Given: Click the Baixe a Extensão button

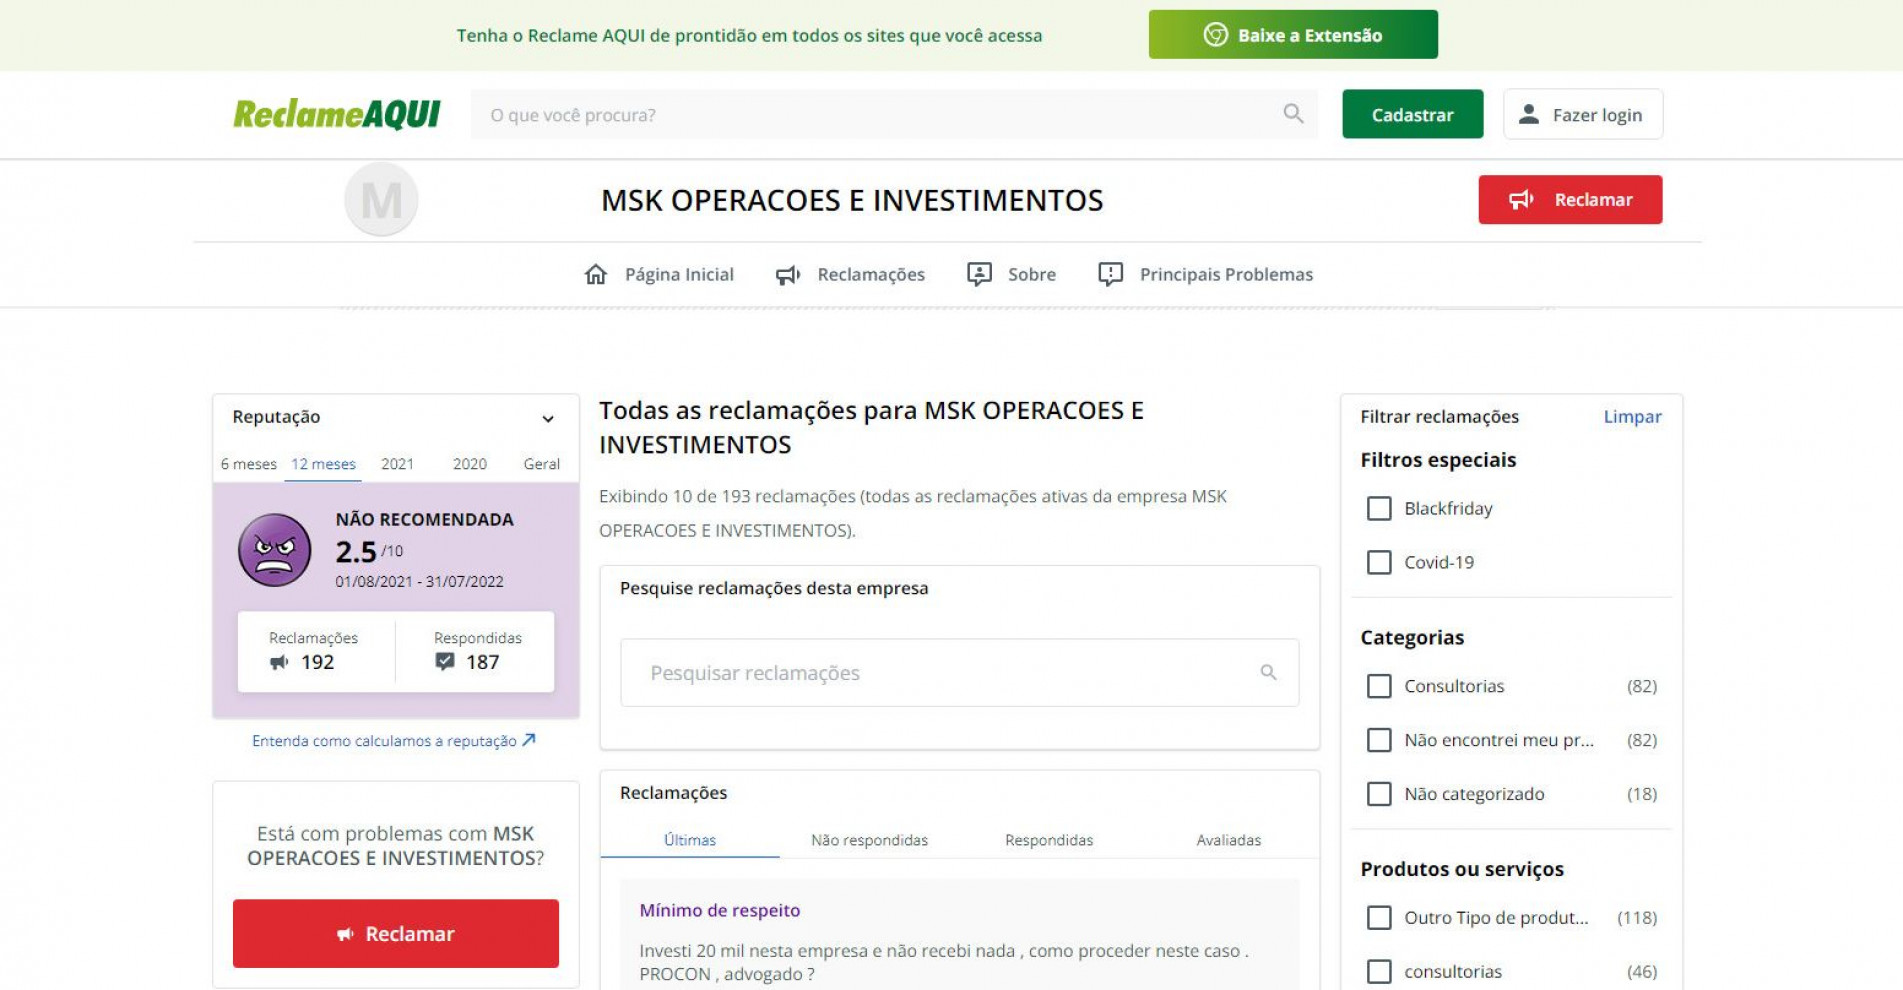Looking at the screenshot, I should click(1293, 33).
